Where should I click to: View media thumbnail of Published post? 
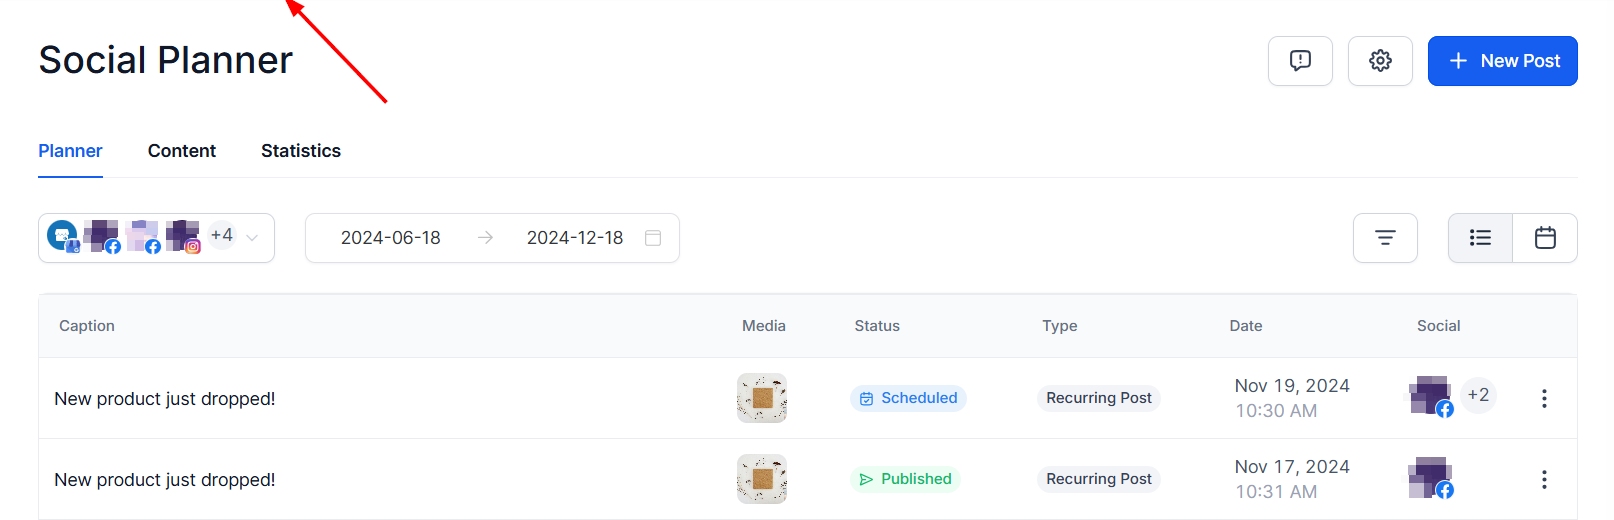(x=762, y=479)
